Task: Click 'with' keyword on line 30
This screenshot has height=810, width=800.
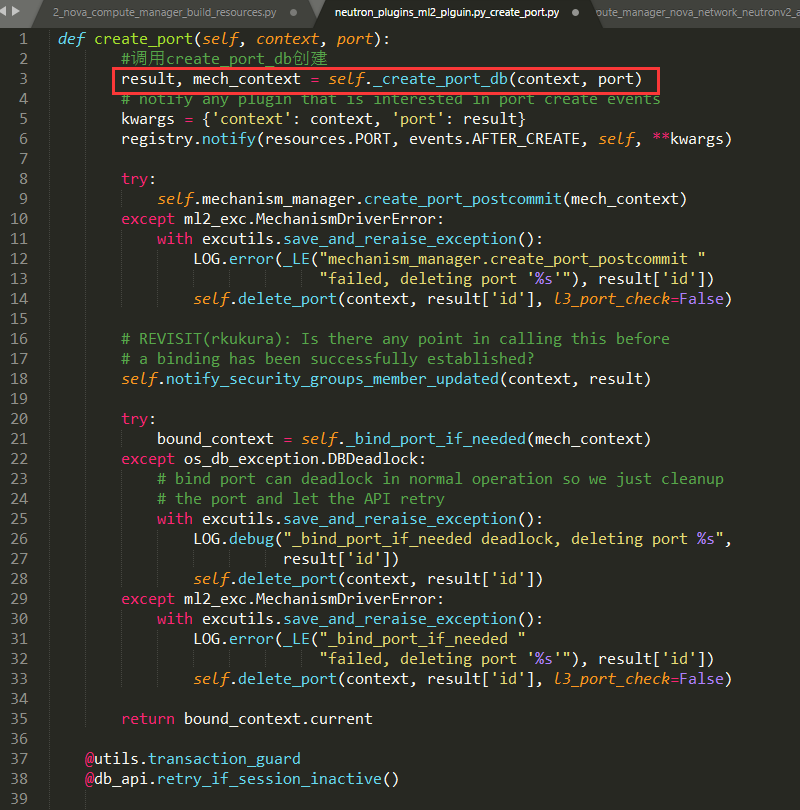Action: 175,619
